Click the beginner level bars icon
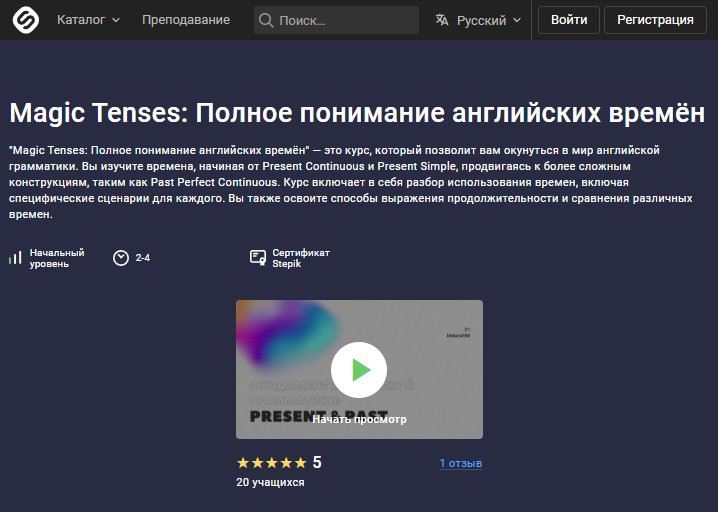718x512 pixels. tap(15, 258)
